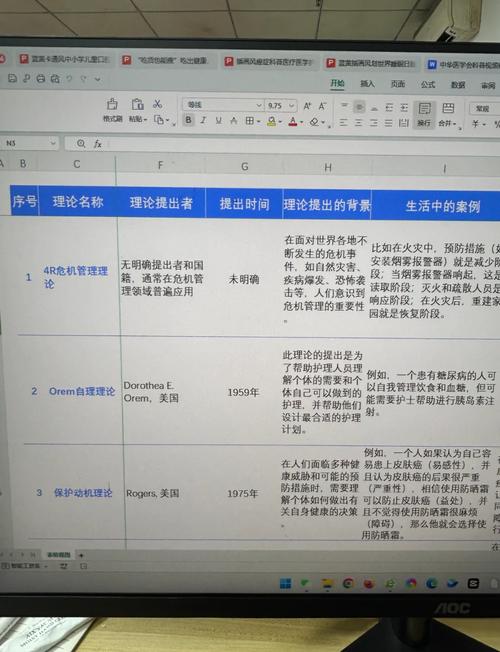Screen dimensions: 500x652
Task: Click in the formula bar input field
Action: pos(304,145)
